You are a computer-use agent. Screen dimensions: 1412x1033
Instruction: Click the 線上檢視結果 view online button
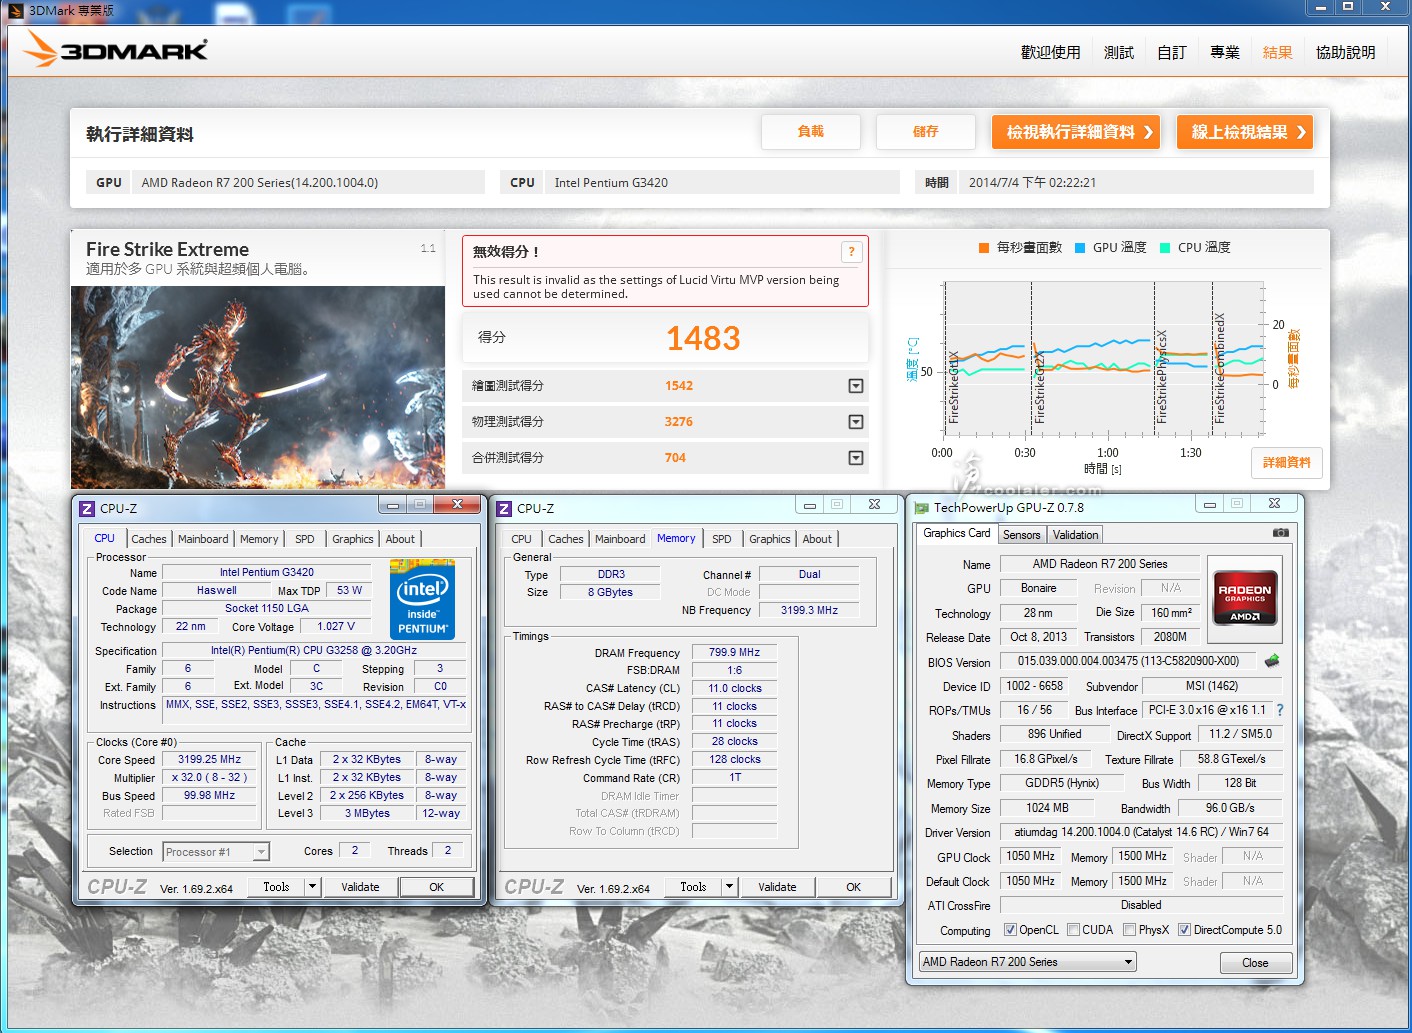(1245, 132)
